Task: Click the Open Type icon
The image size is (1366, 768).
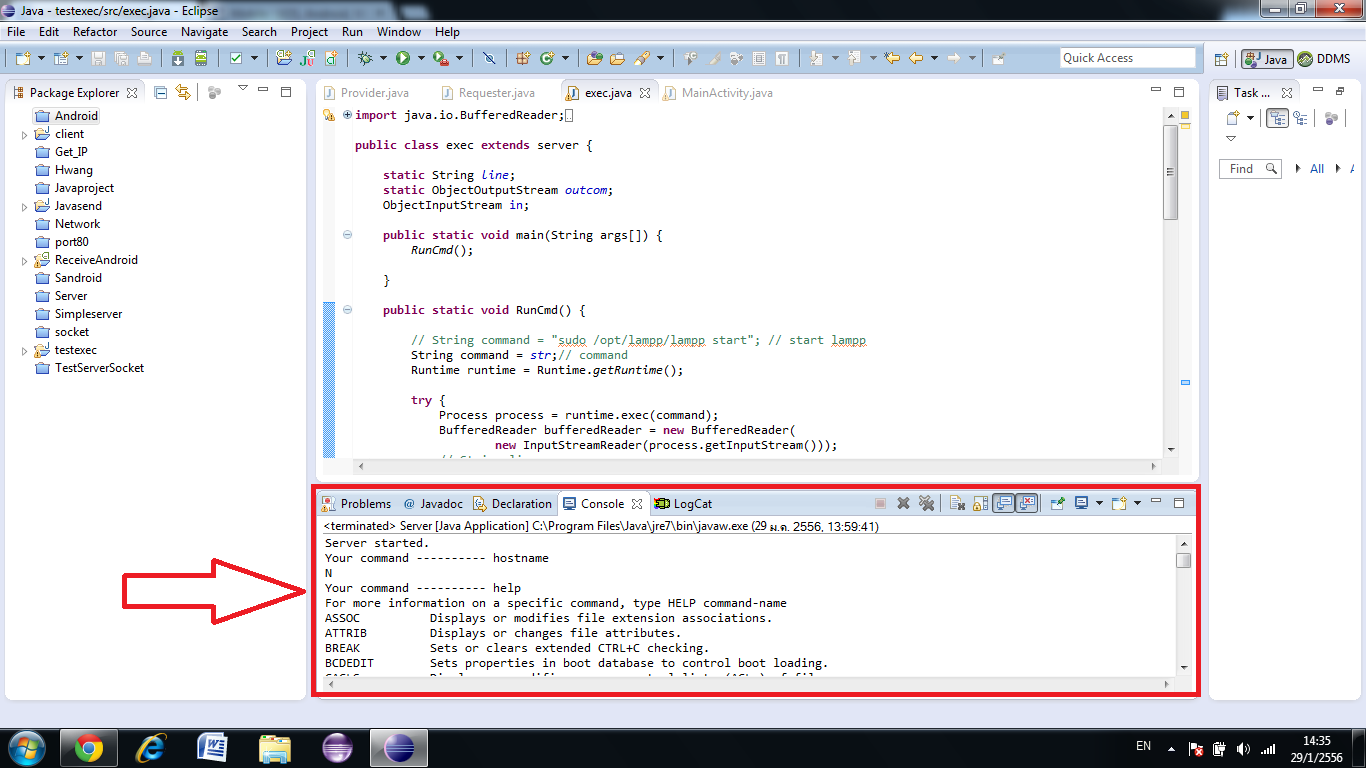Action: pos(594,58)
